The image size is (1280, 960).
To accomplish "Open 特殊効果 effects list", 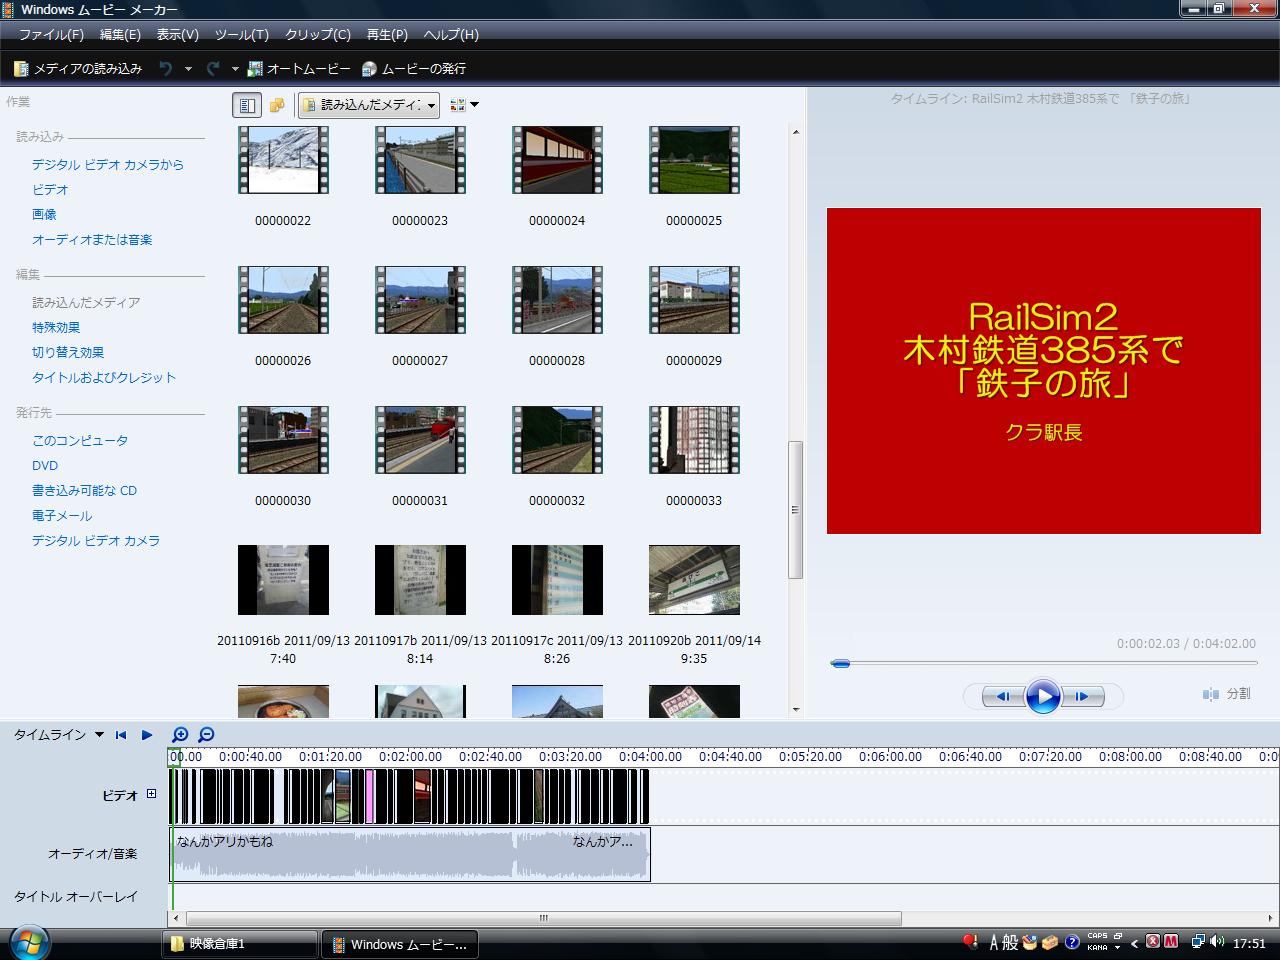I will pos(56,328).
